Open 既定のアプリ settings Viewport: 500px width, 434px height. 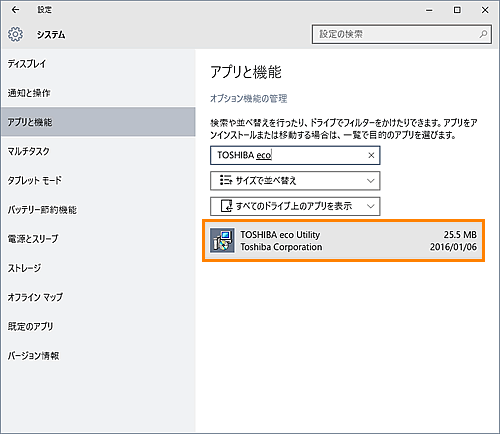(x=98, y=326)
